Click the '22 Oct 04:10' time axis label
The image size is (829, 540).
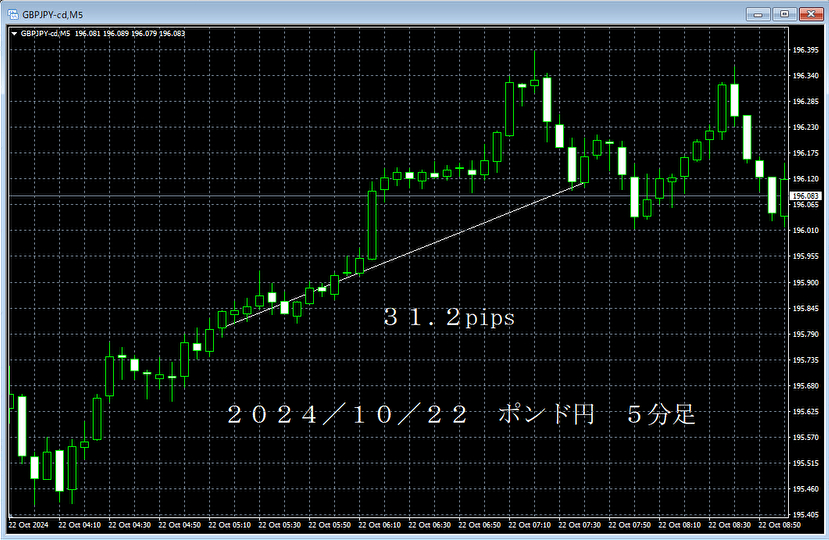click(x=79, y=525)
